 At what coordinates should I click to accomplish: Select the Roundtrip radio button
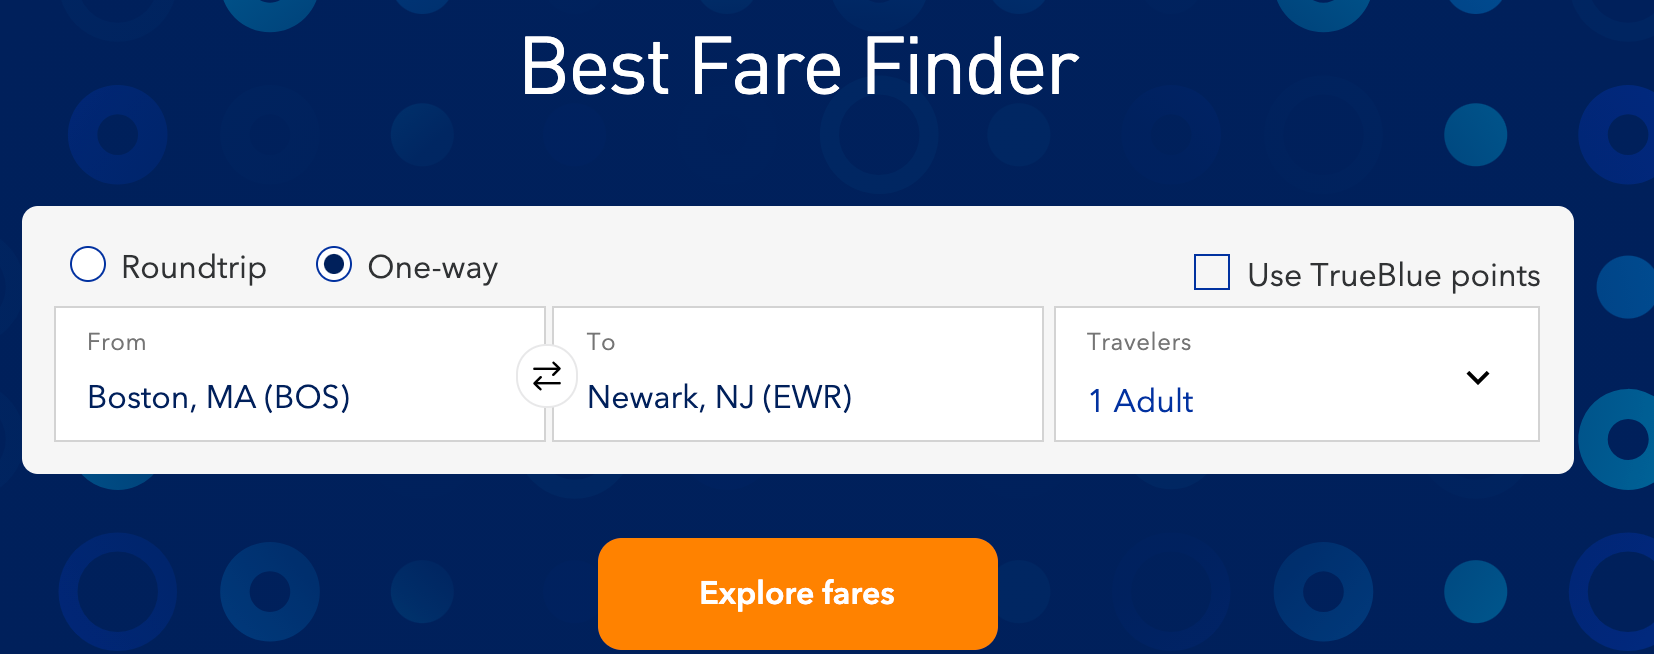pyautogui.click(x=88, y=265)
